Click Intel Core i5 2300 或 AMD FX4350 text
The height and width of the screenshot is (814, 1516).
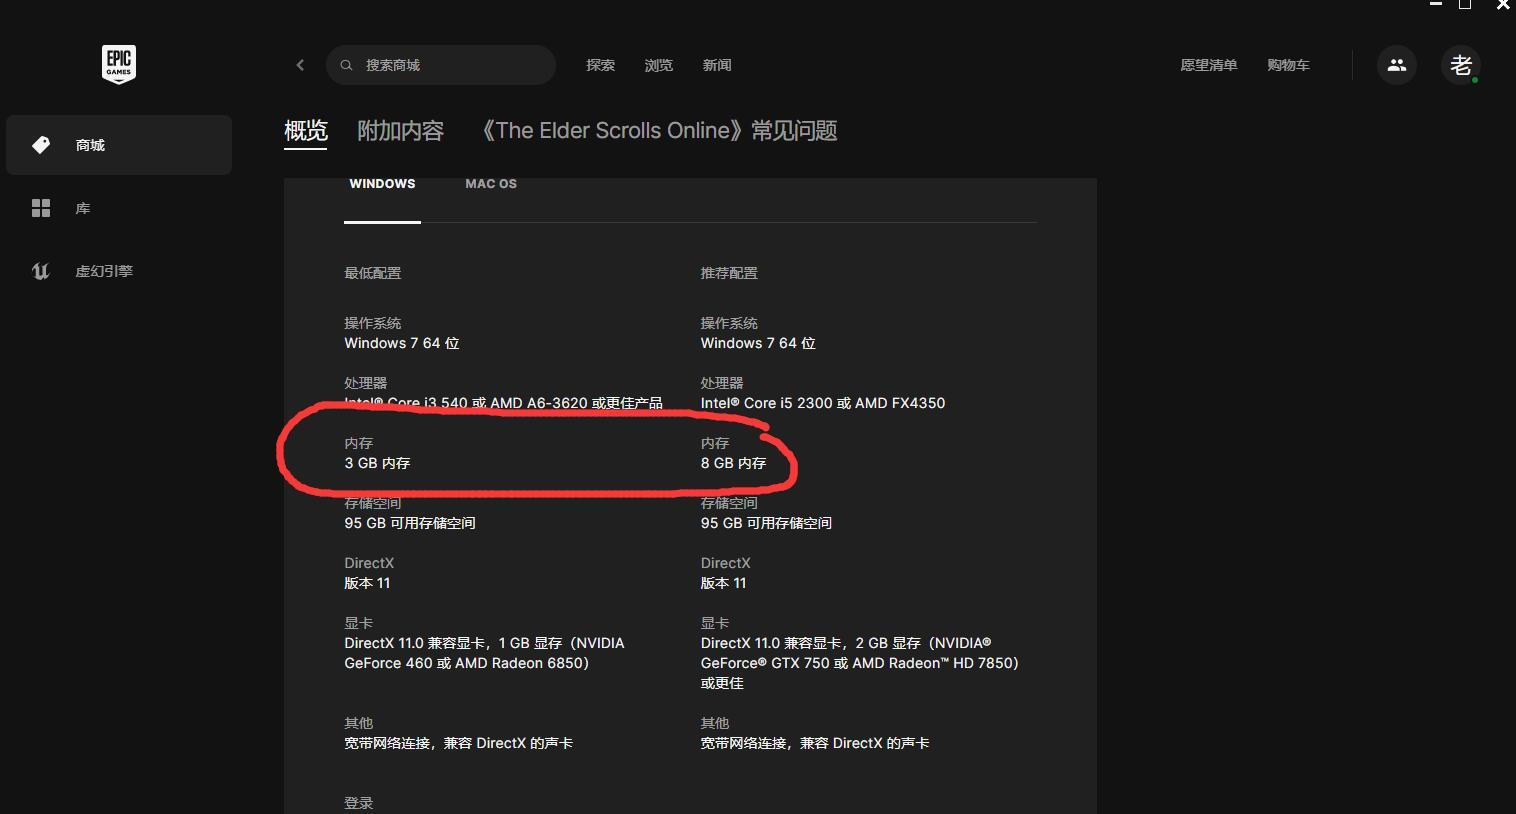click(823, 403)
